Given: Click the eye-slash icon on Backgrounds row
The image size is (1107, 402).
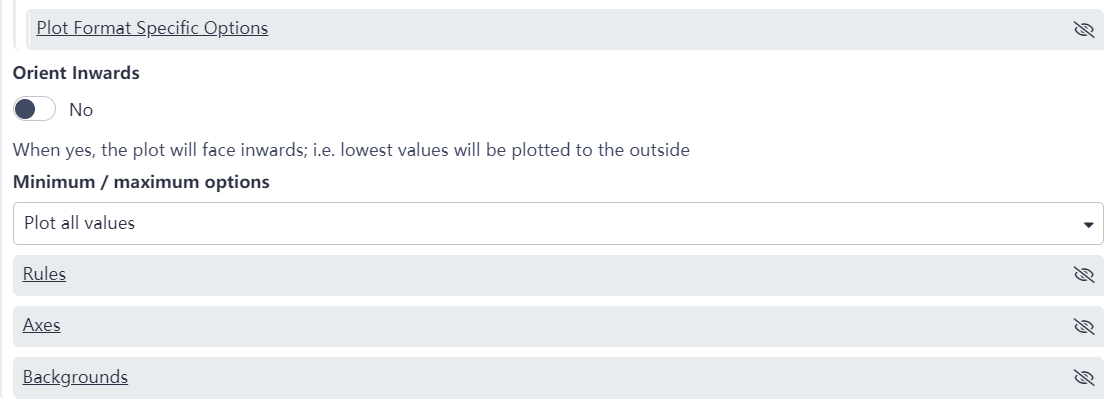Looking at the screenshot, I should (x=1083, y=377).
